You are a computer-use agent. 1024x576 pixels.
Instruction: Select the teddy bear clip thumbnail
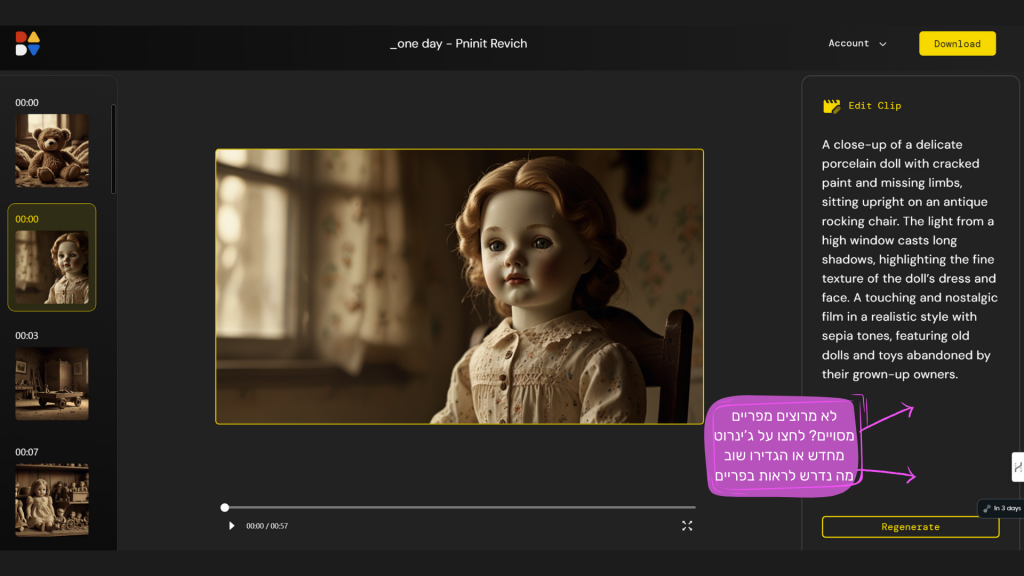pos(52,150)
